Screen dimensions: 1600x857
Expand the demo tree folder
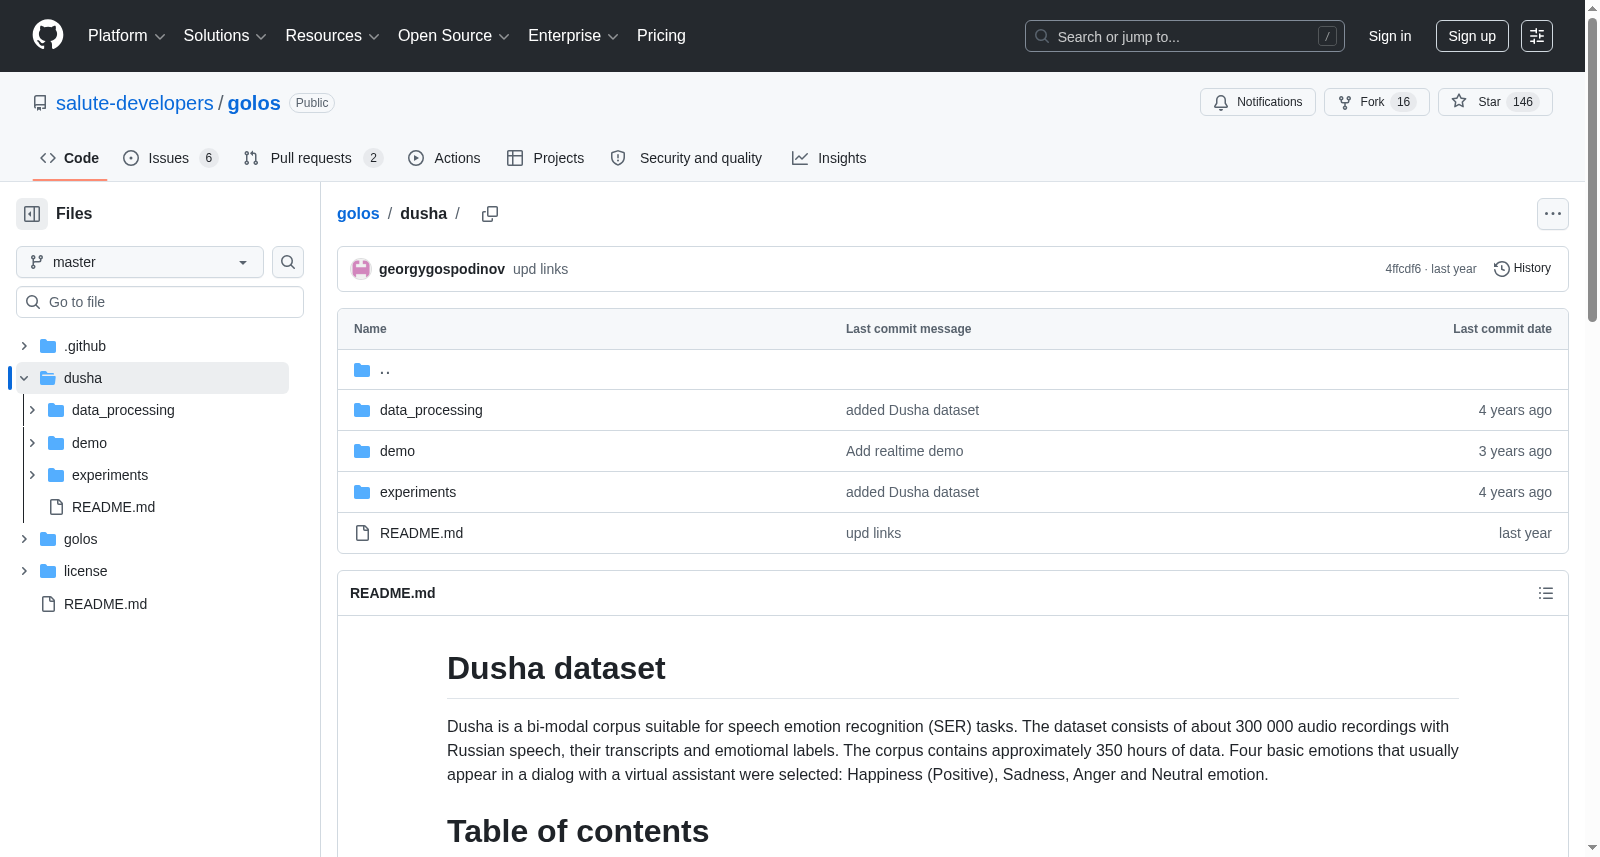tap(32, 443)
